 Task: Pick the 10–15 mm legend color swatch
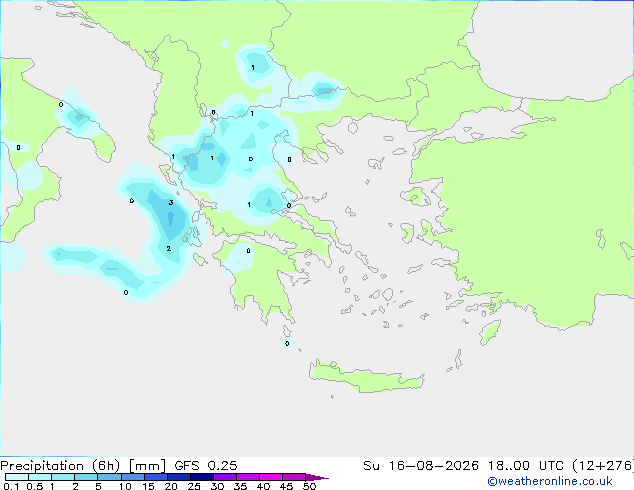[132, 477]
